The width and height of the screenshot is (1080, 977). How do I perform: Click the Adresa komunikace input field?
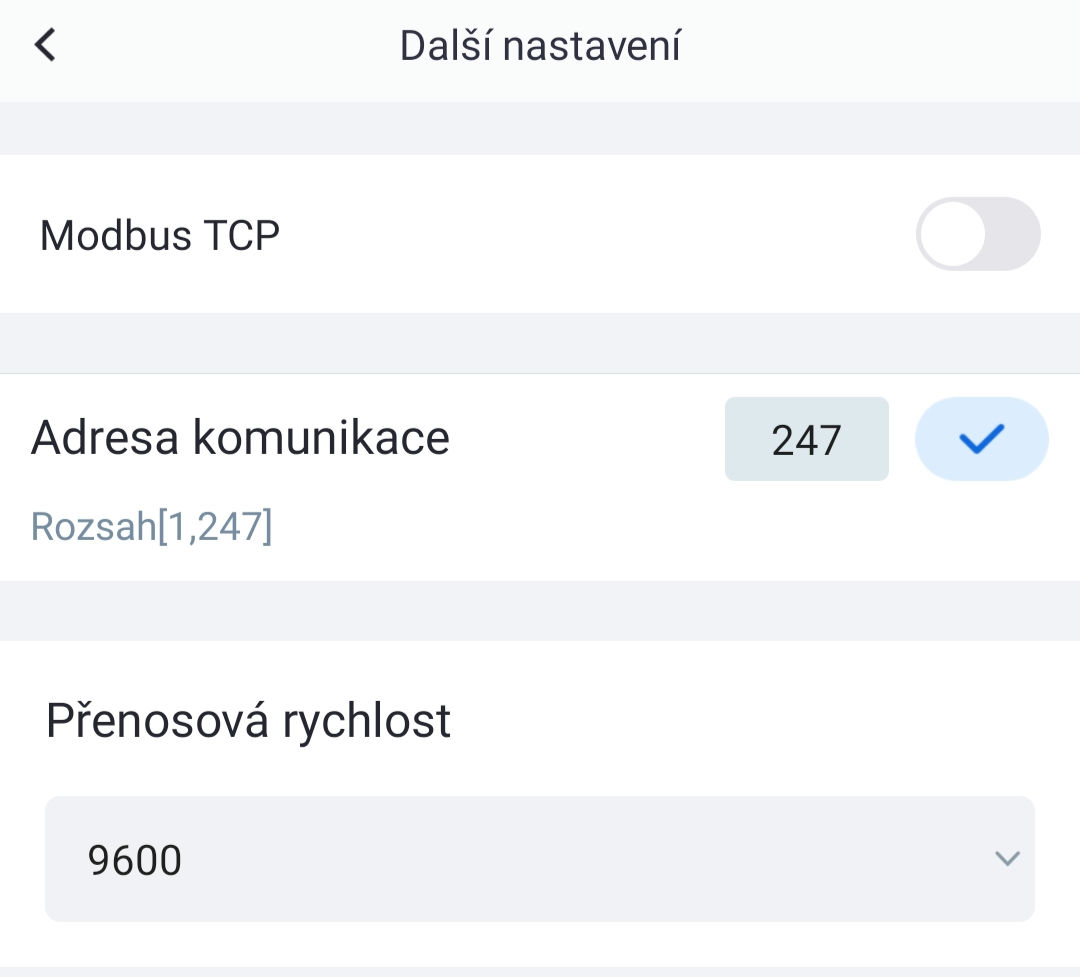tap(806, 439)
